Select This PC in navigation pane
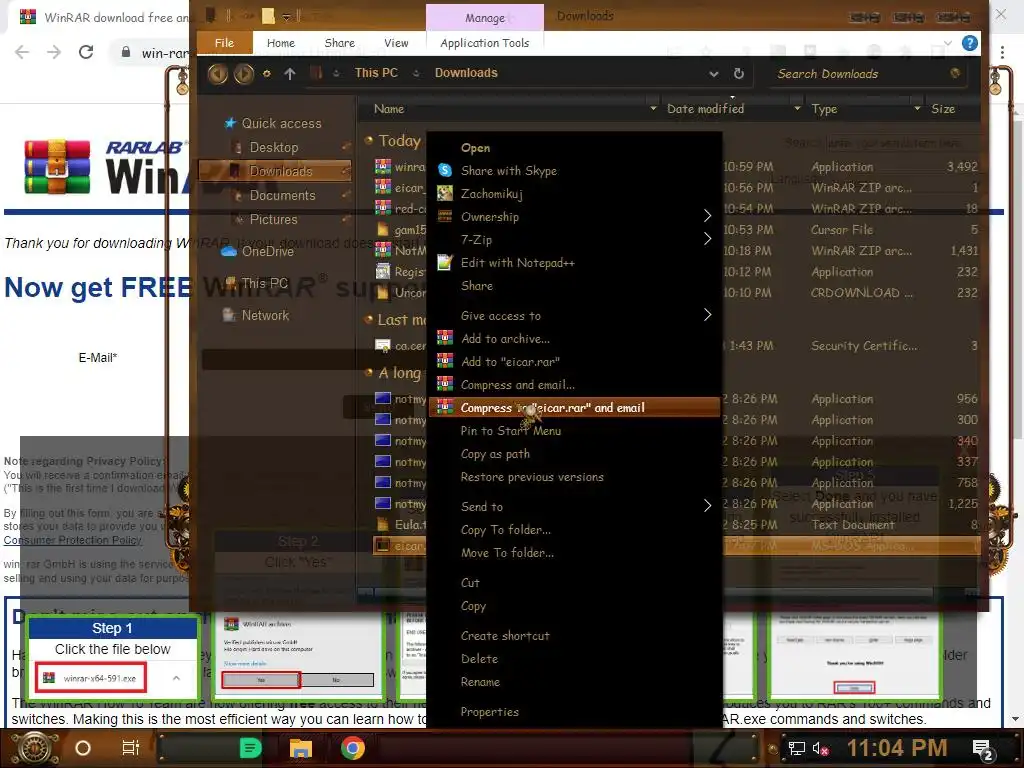 [264, 283]
